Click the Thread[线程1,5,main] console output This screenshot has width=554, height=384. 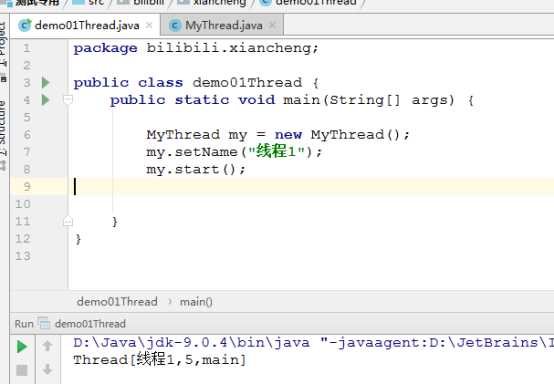pyautogui.click(x=160, y=360)
